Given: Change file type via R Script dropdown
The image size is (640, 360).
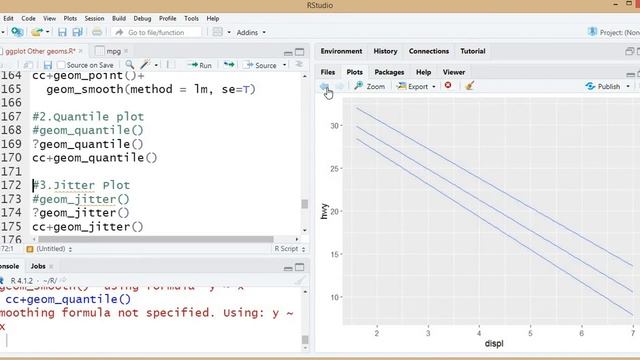Looking at the screenshot, I should click(289, 249).
